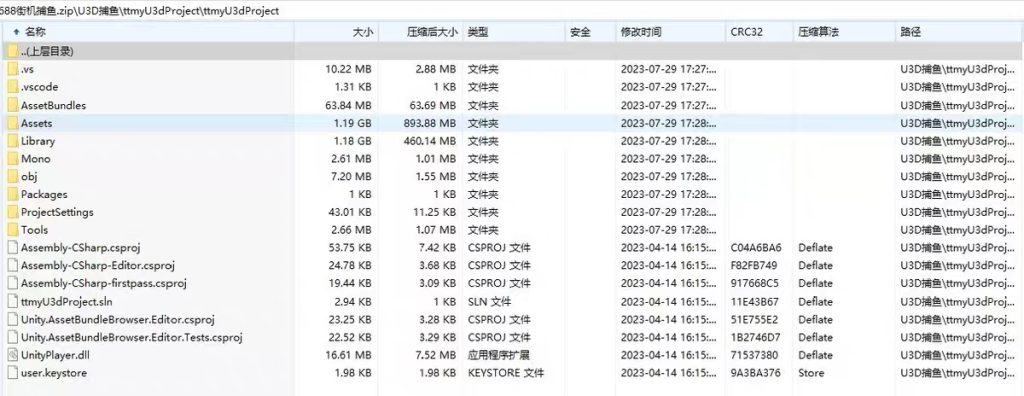Click the user.keystore file icon
The image size is (1024, 396).
click(x=12, y=373)
